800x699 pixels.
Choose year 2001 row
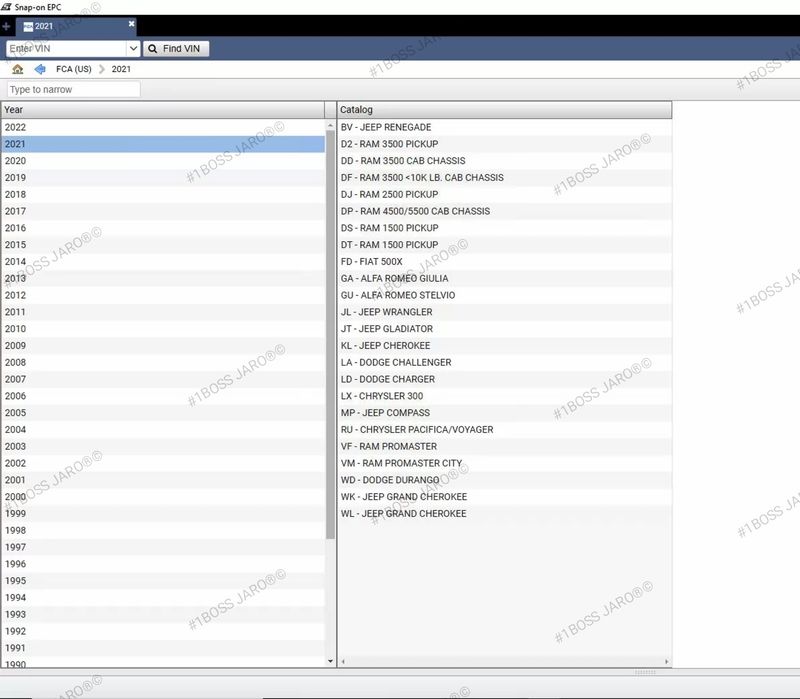163,480
